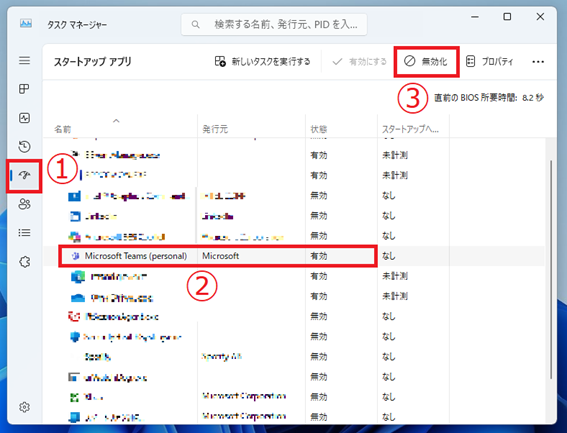Click the vertical scrollbar of the list

click(x=551, y=269)
